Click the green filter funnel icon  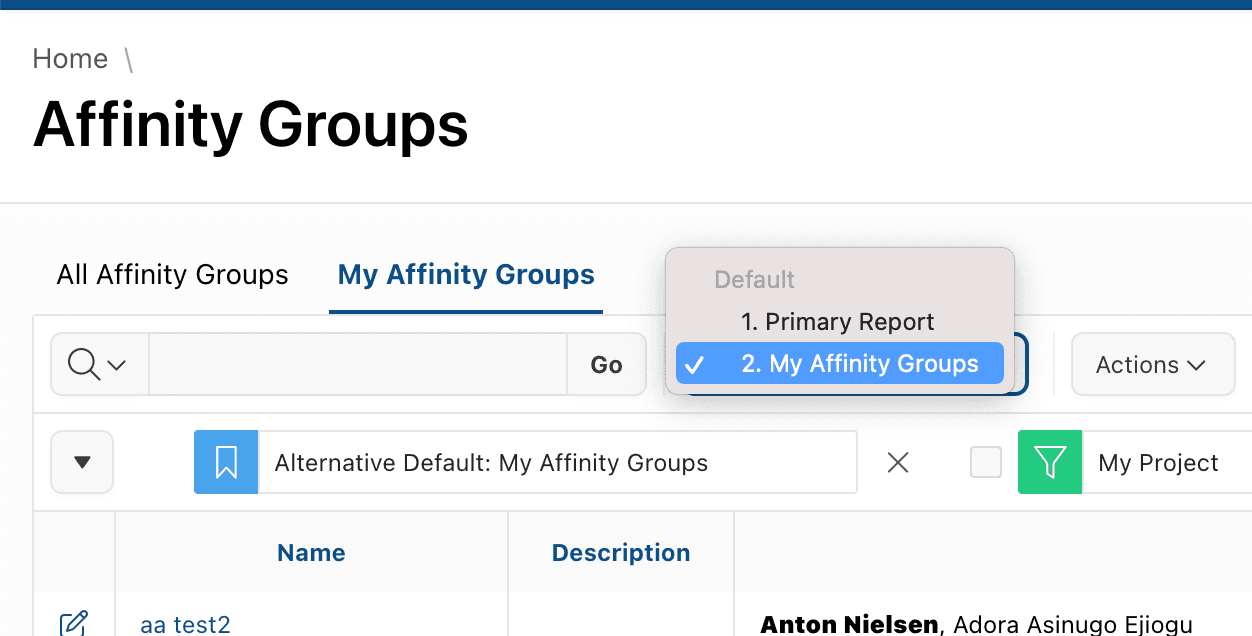pyautogui.click(x=1049, y=462)
